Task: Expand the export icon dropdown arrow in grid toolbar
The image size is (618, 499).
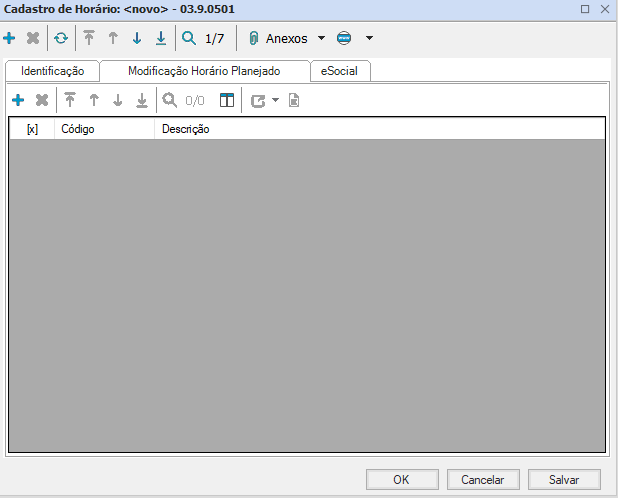Action: click(275, 100)
